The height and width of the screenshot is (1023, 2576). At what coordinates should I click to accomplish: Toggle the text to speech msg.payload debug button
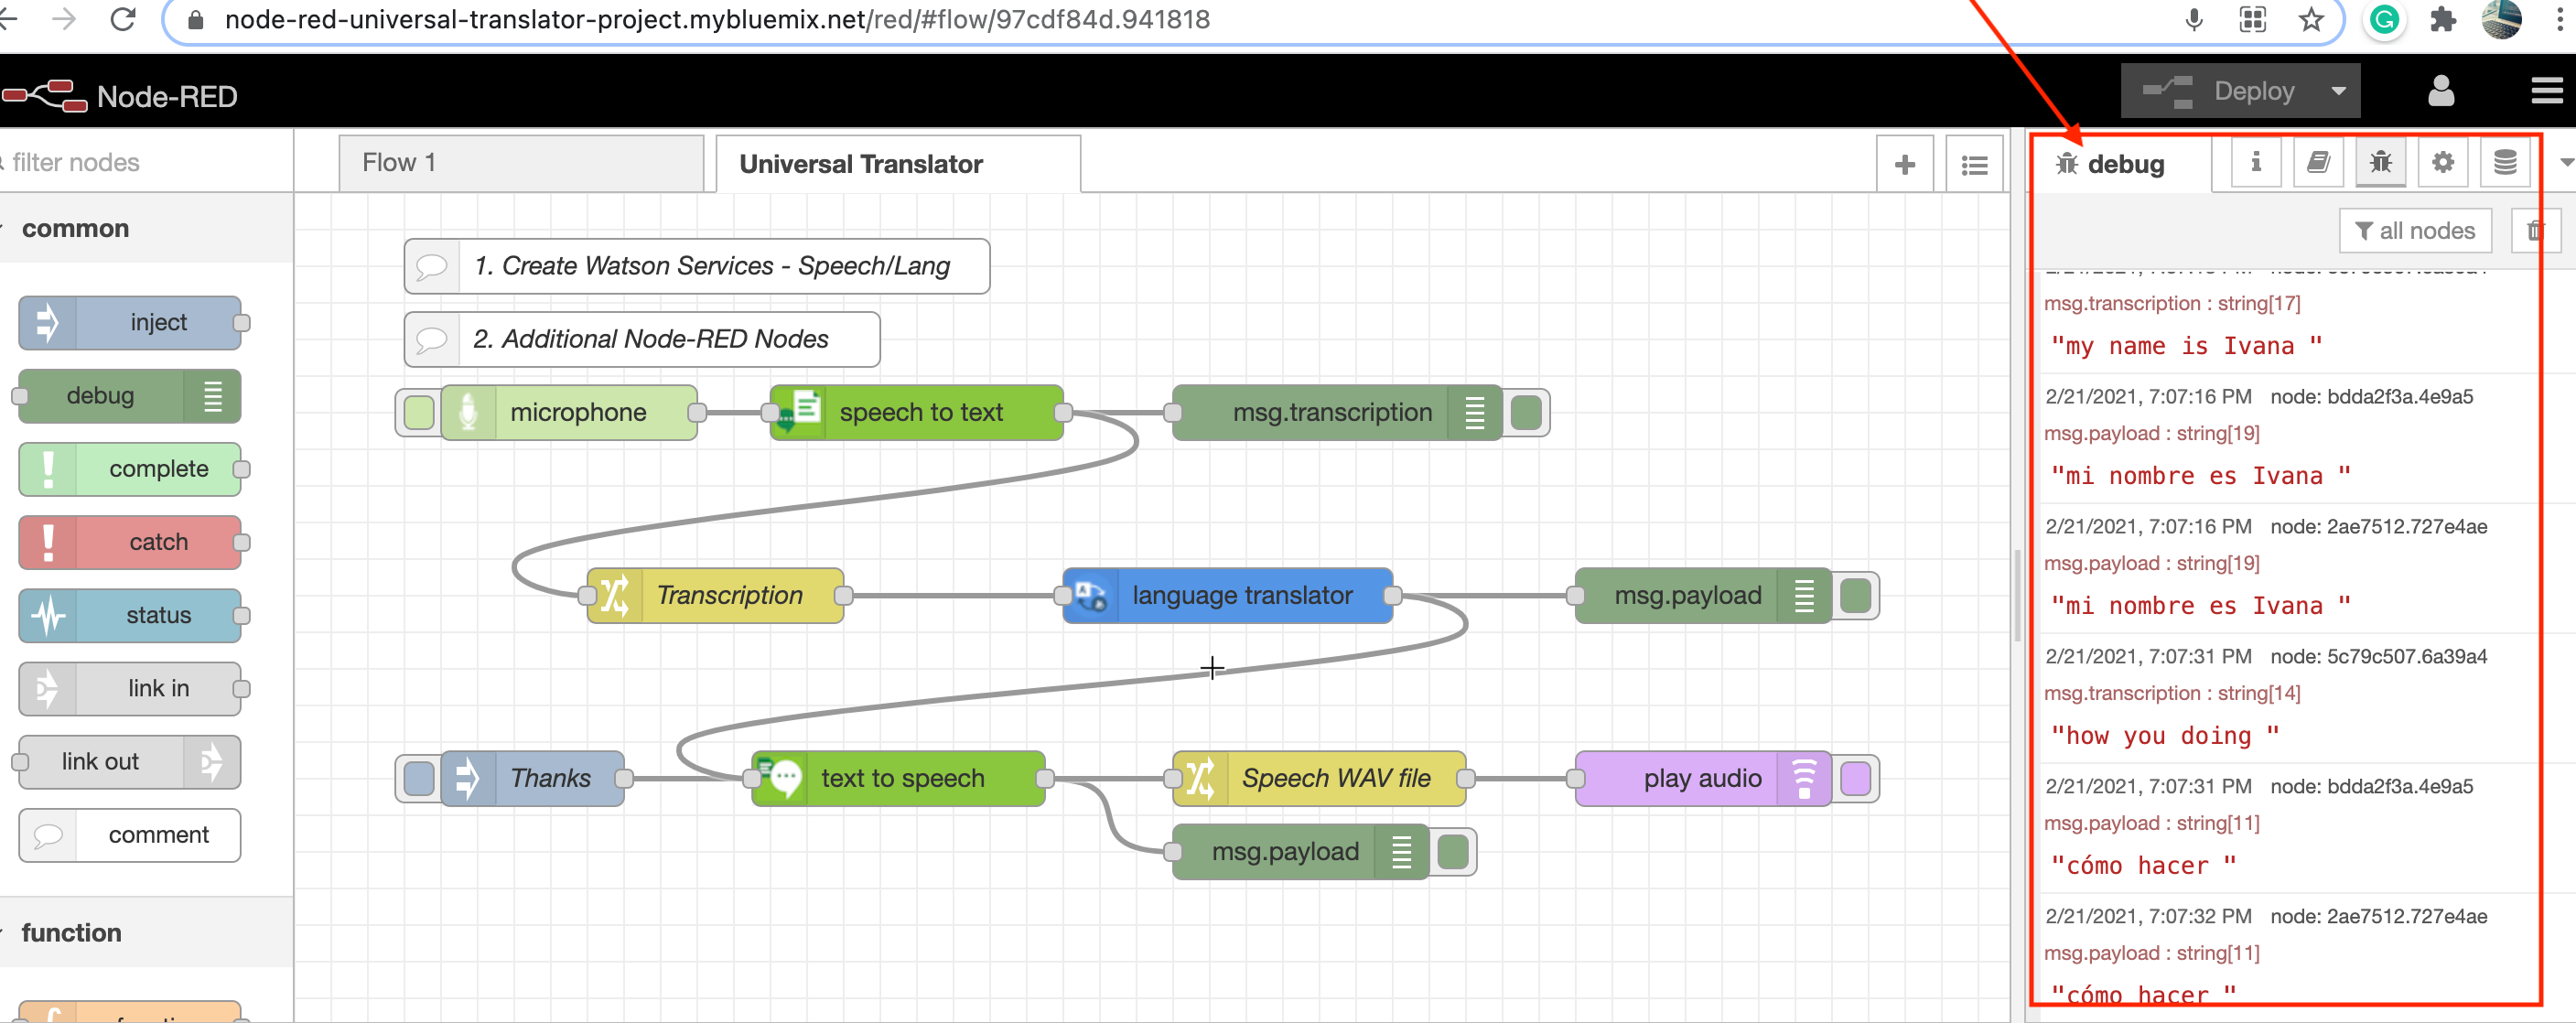click(x=1452, y=852)
